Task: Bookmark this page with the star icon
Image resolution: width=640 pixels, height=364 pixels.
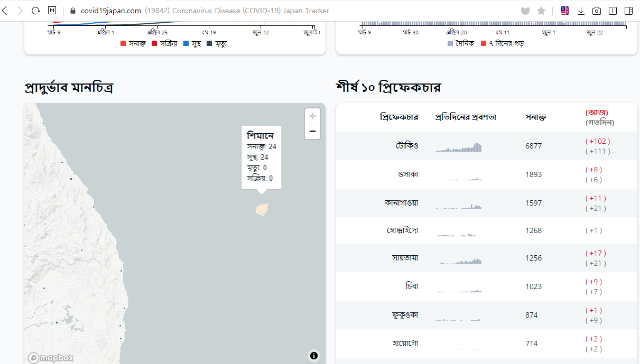Action: click(x=541, y=11)
